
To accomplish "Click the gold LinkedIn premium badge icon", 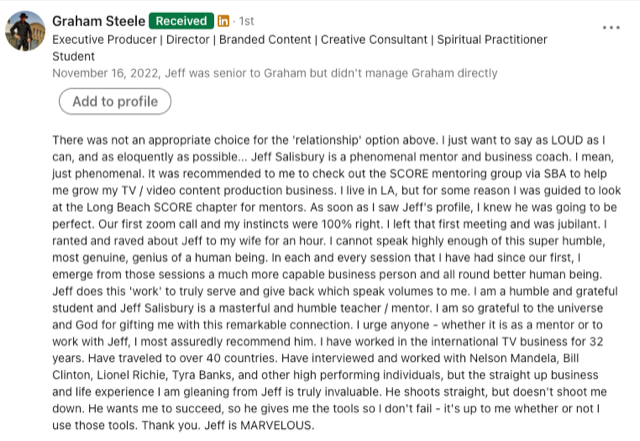I will (223, 21).
